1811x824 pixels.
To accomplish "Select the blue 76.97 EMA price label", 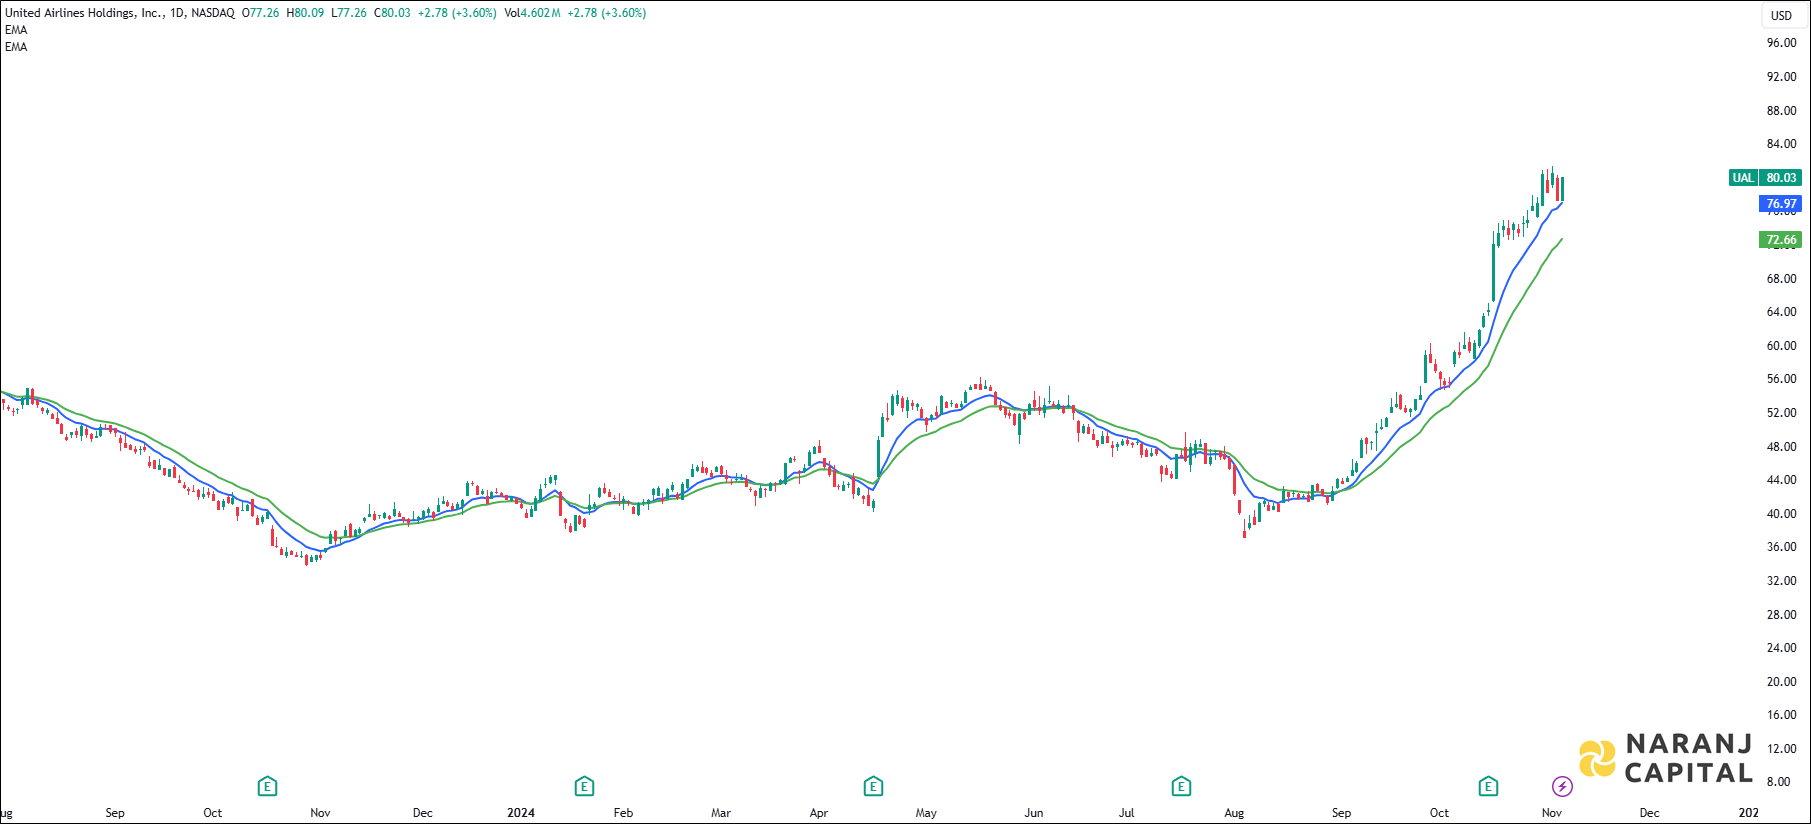I will click(x=1780, y=203).
